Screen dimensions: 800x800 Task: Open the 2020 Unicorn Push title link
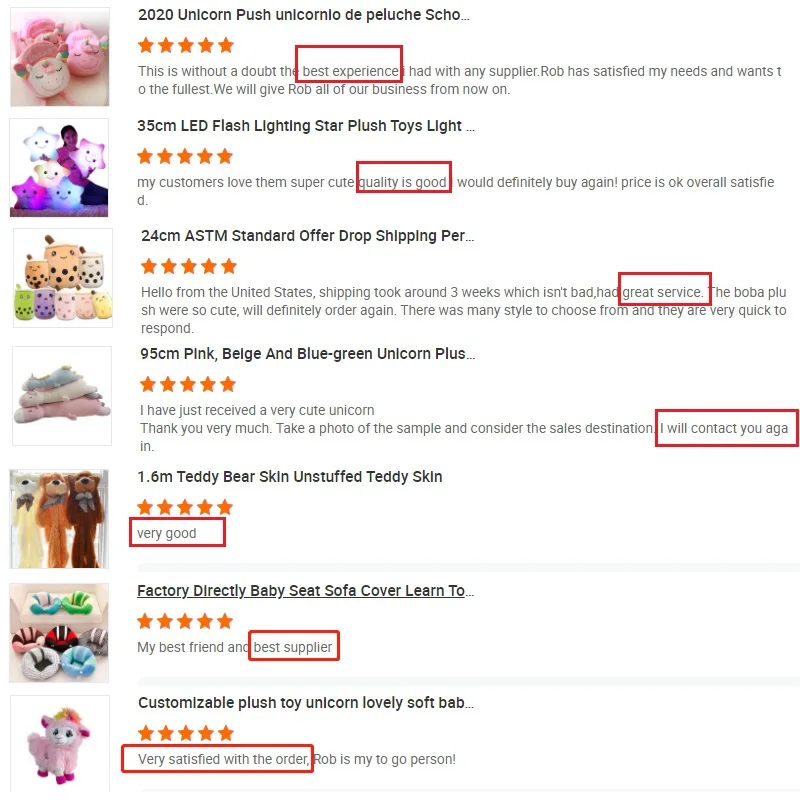coord(304,15)
